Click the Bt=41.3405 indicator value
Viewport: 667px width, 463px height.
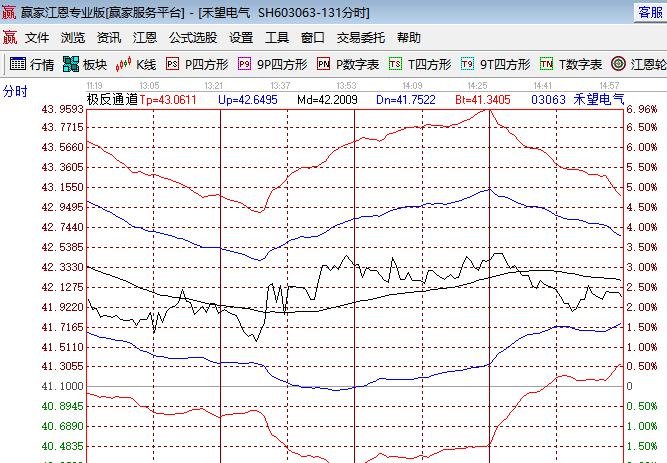pyautogui.click(x=483, y=100)
